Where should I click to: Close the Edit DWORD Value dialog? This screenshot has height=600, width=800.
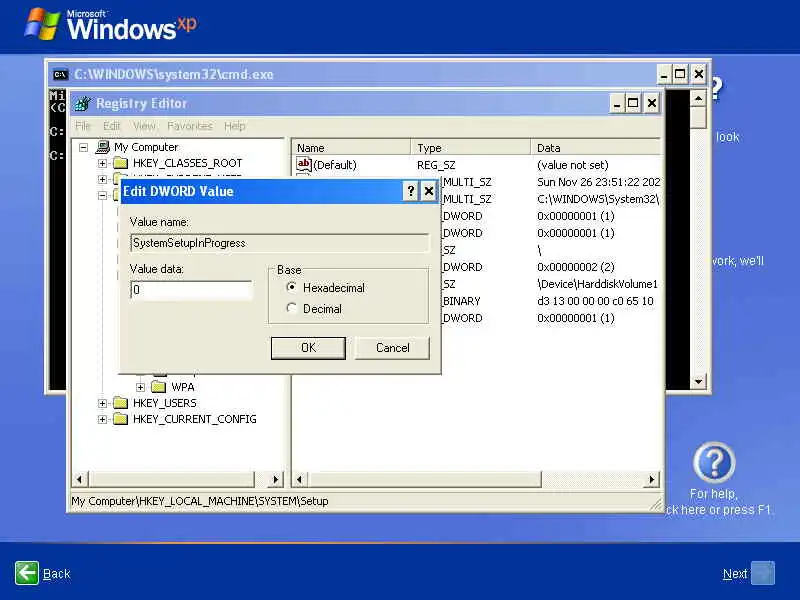429,191
